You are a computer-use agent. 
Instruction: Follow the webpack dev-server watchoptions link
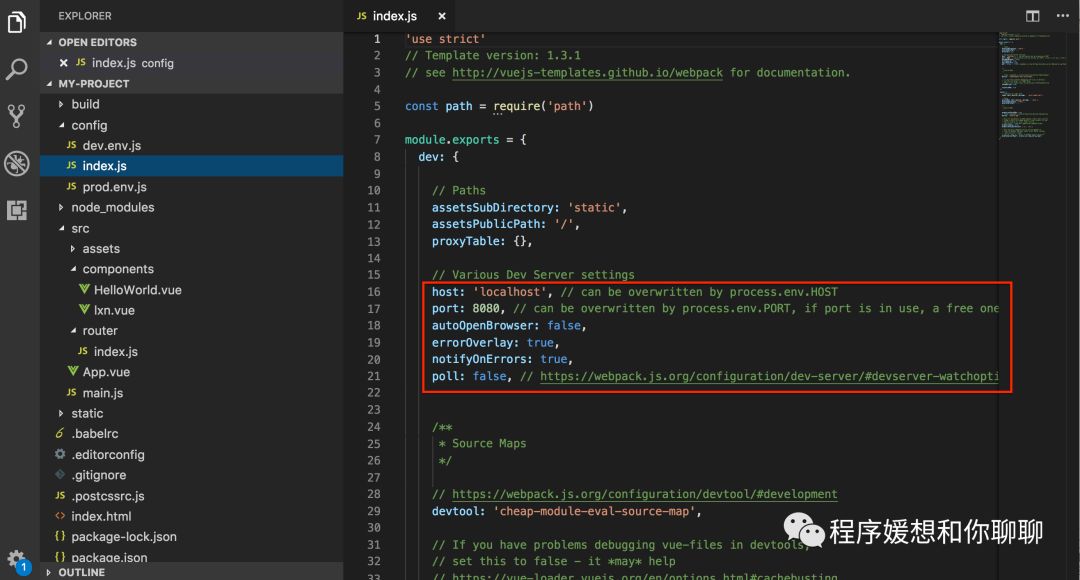coord(769,376)
